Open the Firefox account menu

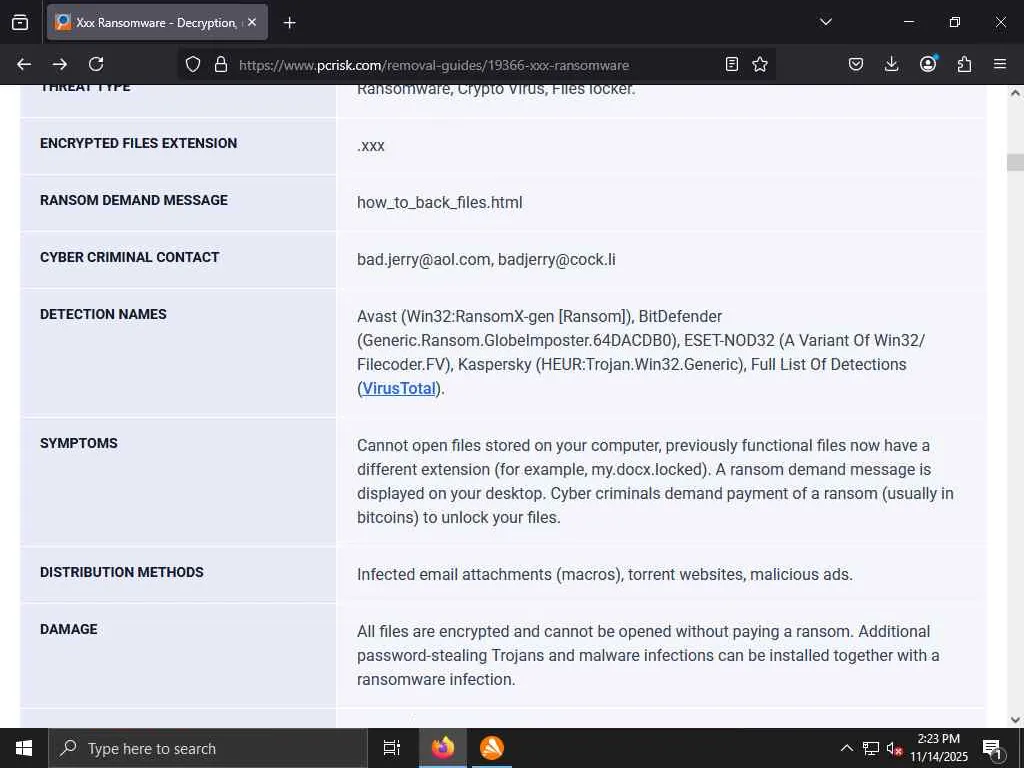click(x=928, y=64)
